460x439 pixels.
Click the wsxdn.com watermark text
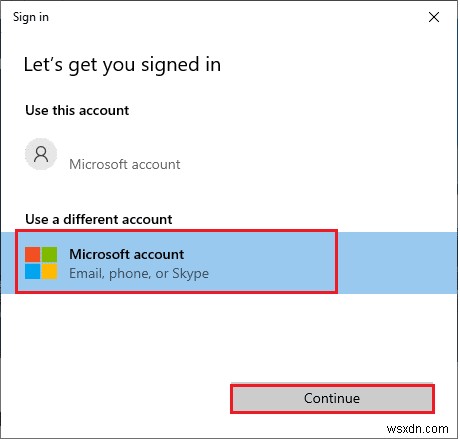(x=417, y=429)
